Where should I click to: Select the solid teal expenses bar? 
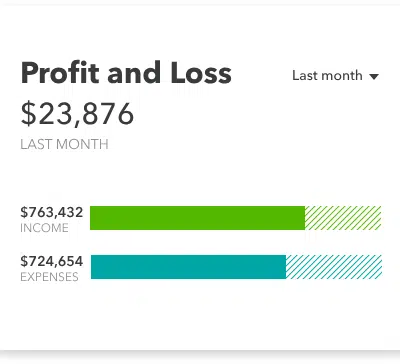[188, 267]
